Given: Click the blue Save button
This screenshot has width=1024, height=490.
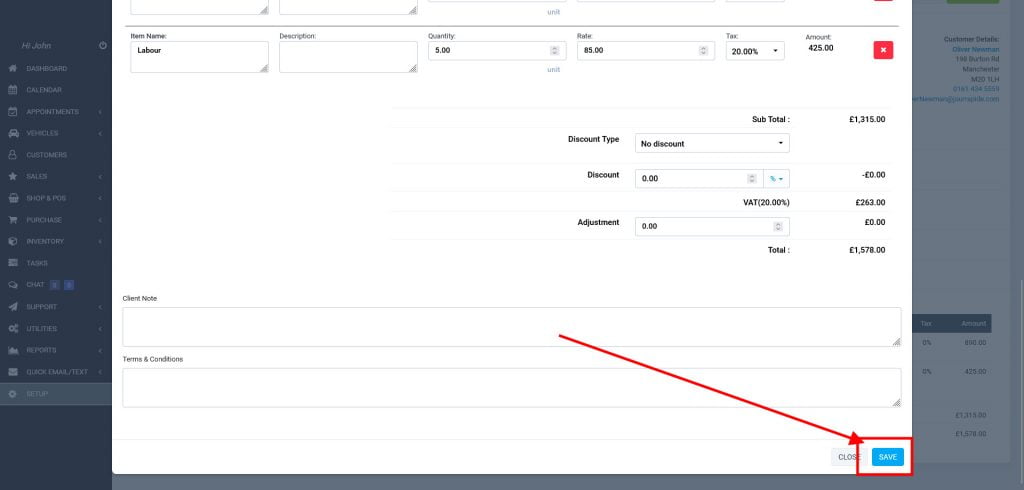Looking at the screenshot, I should (887, 457).
